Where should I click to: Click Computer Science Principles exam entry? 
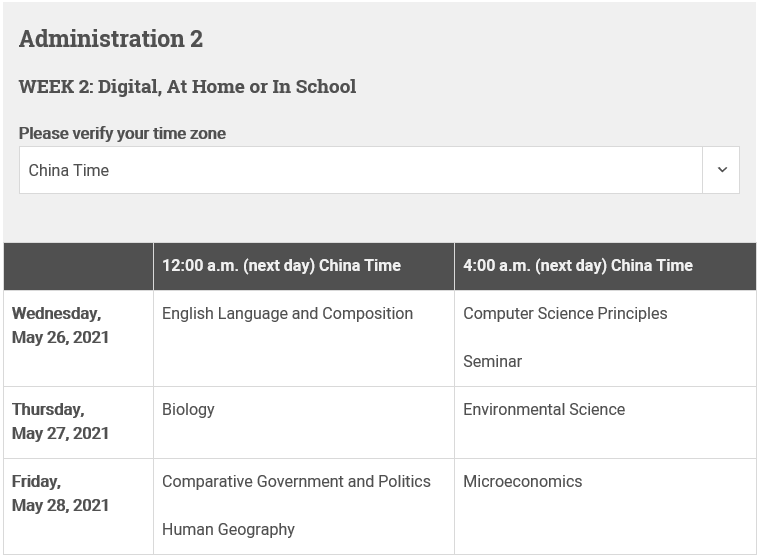tap(565, 313)
